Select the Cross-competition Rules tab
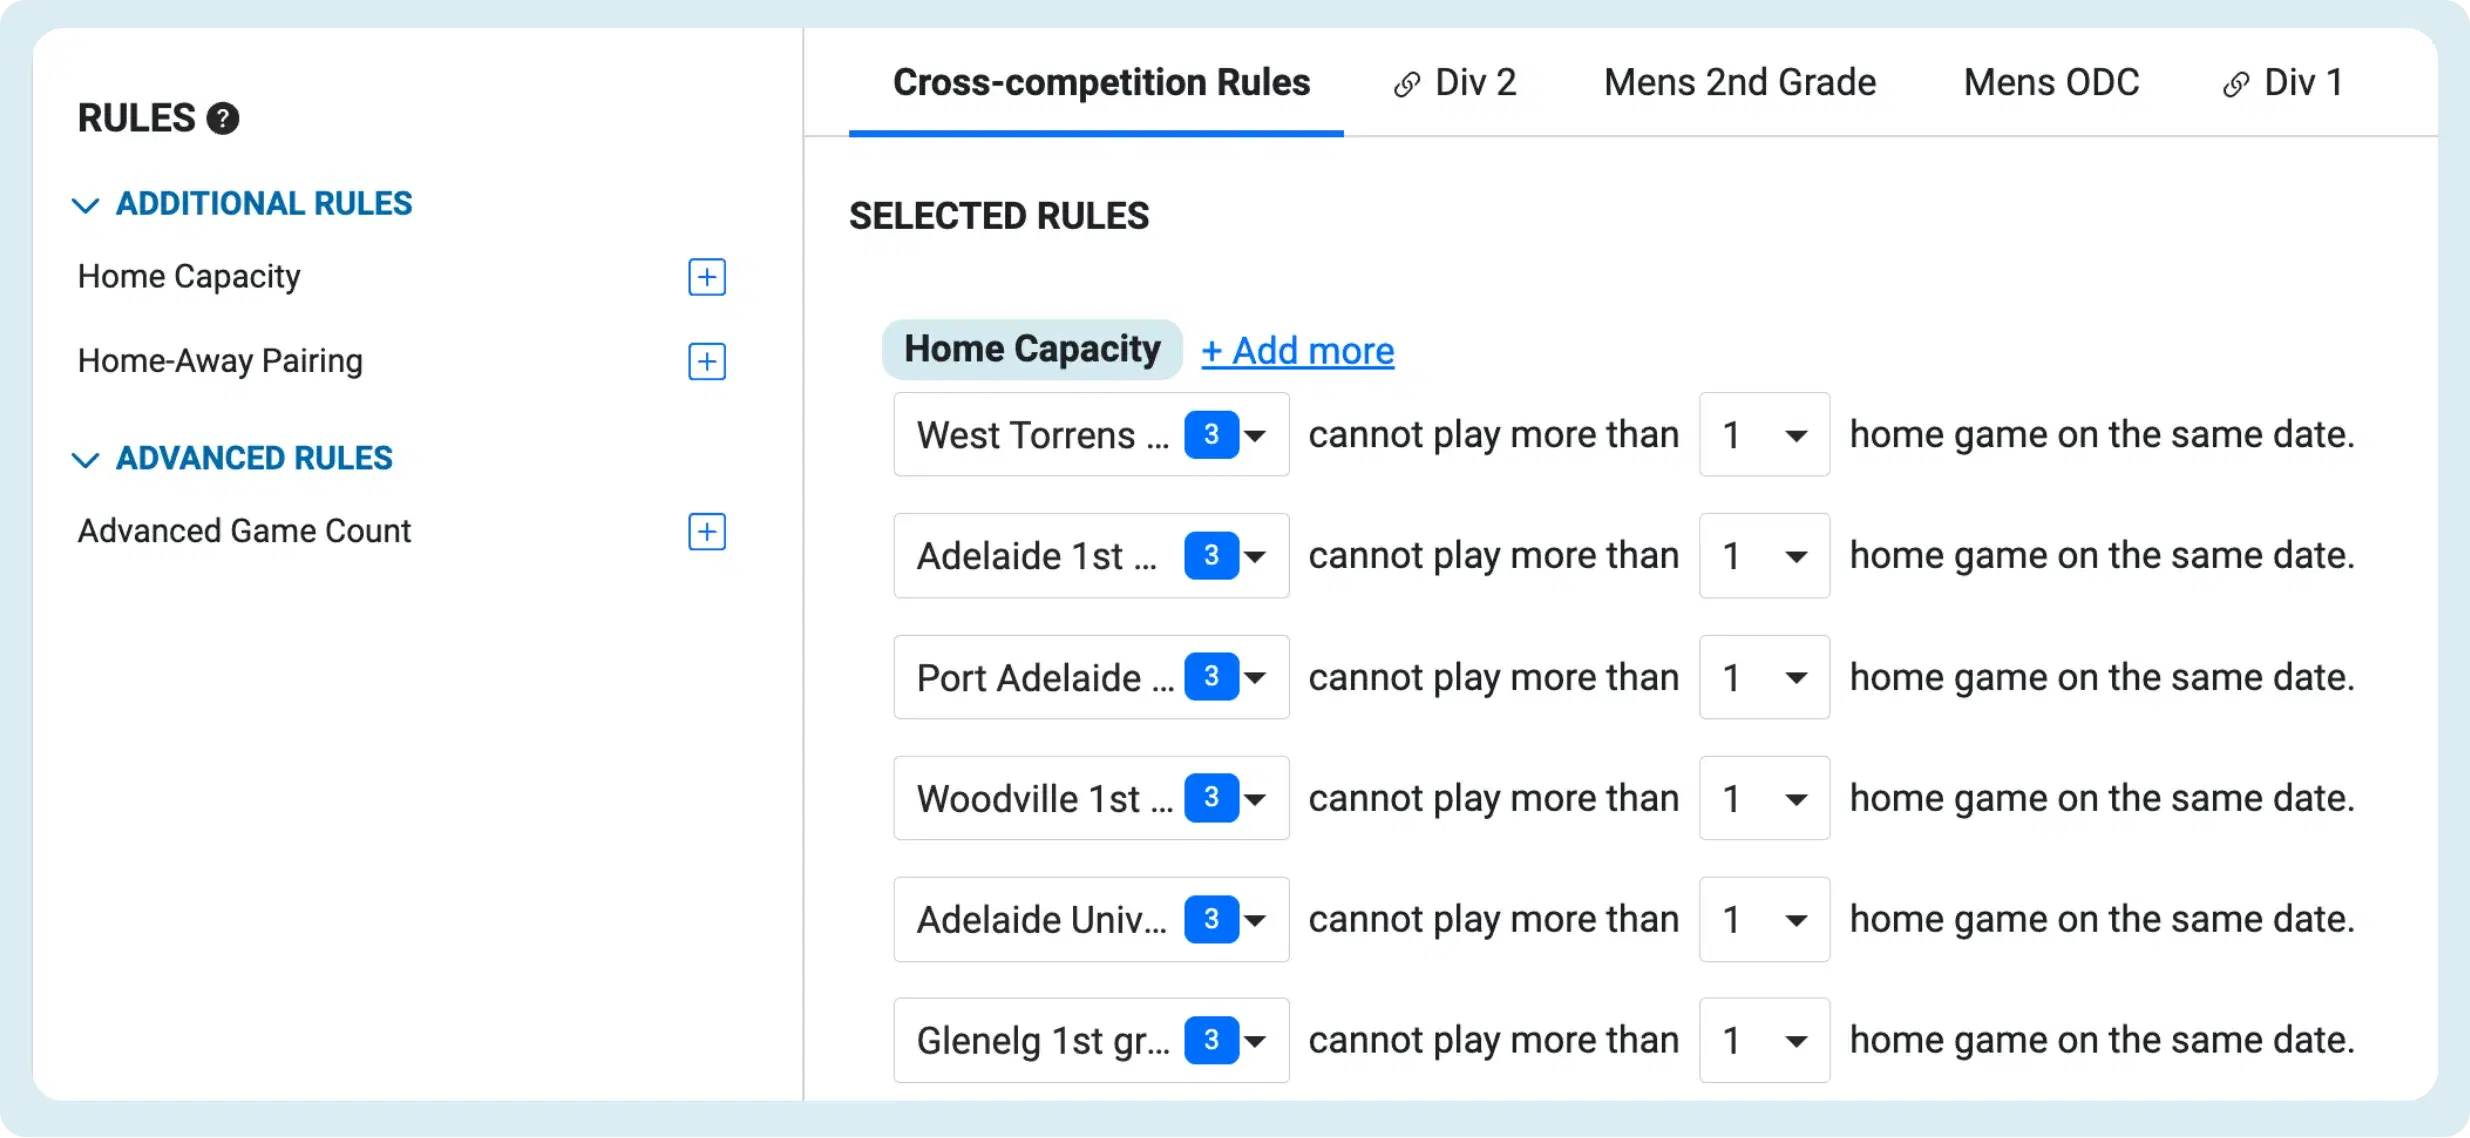This screenshot has width=2470, height=1138. 1100,82
